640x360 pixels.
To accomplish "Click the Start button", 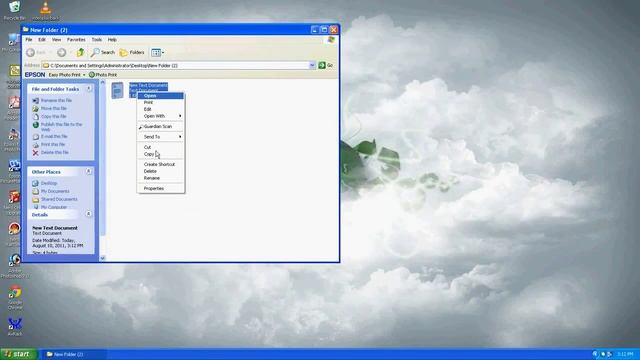I will (x=19, y=354).
